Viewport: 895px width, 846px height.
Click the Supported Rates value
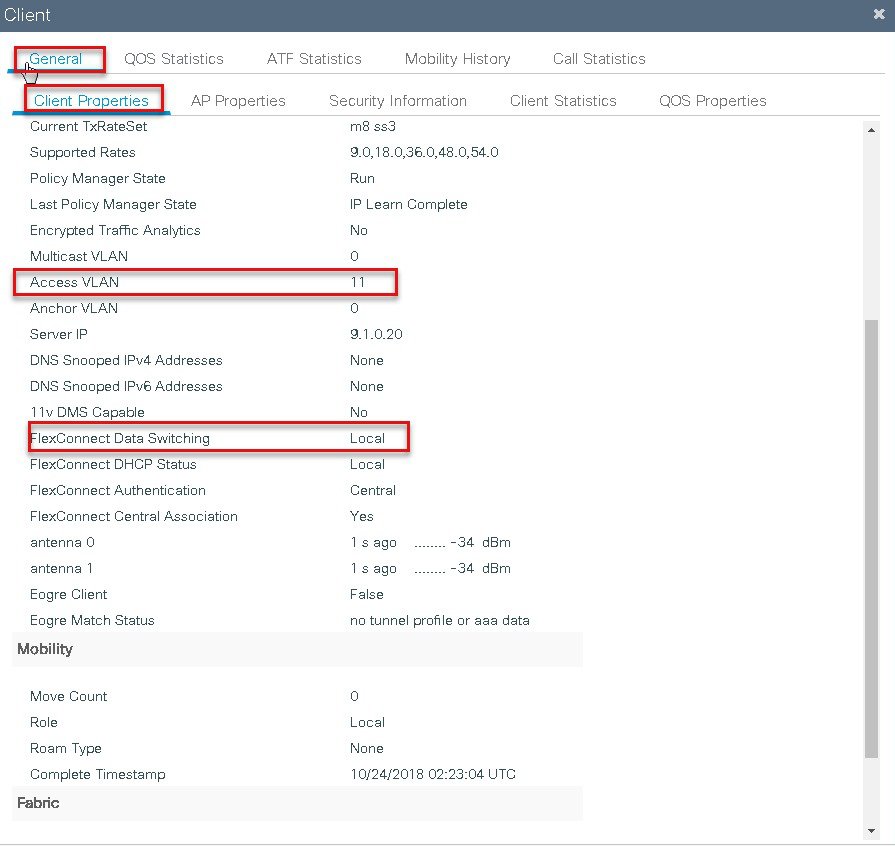tap(424, 152)
